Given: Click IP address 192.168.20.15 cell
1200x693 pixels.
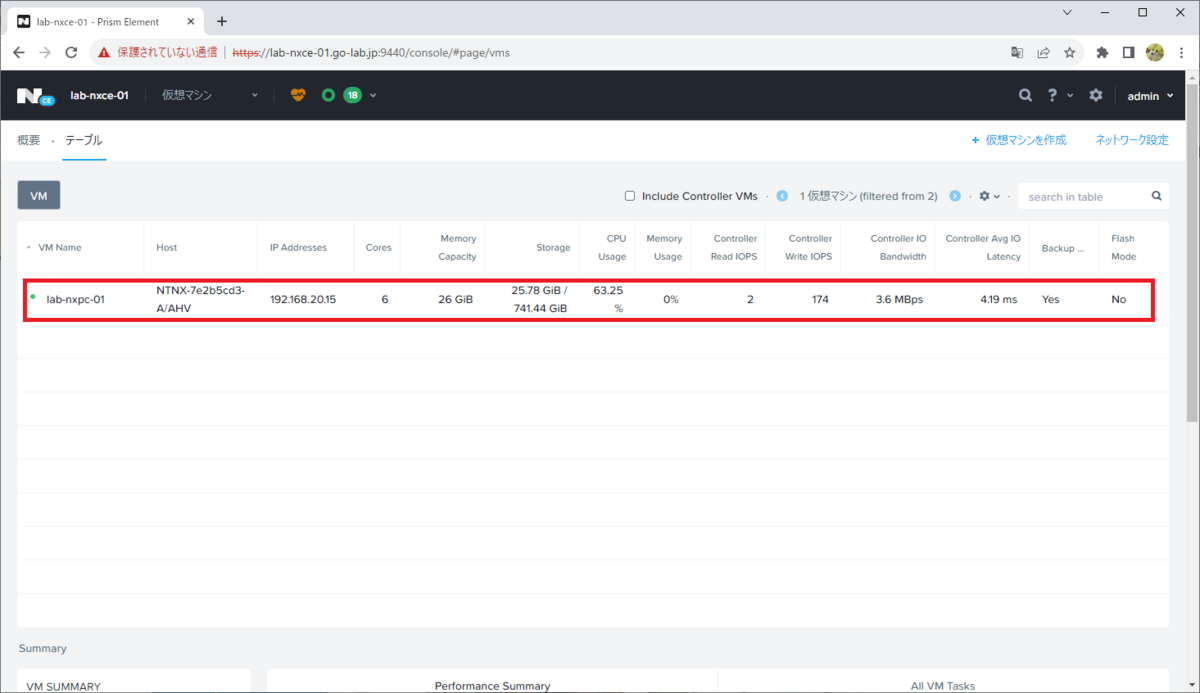Looking at the screenshot, I should (x=303, y=299).
